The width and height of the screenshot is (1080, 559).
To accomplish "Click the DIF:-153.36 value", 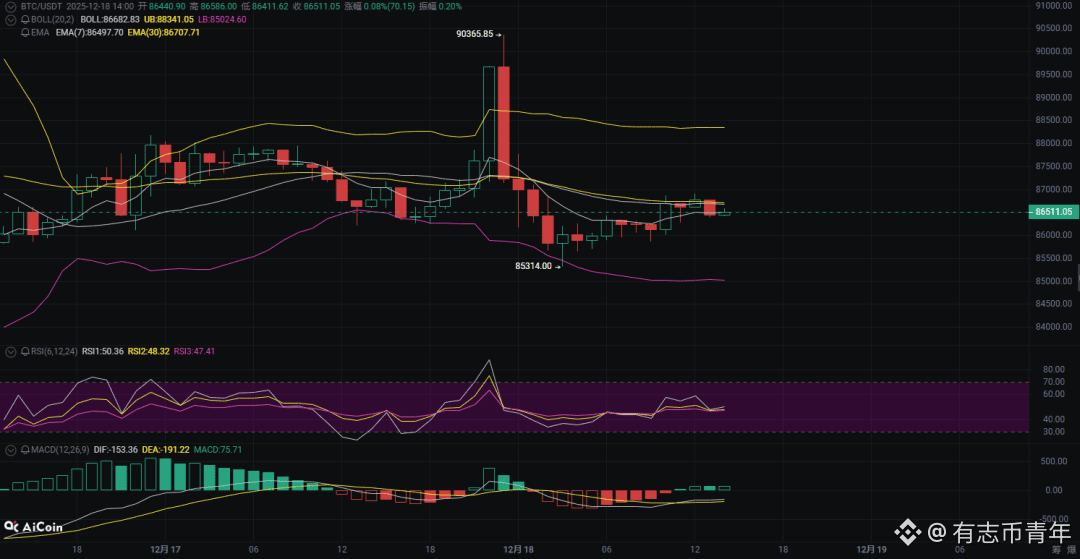I will tap(116, 450).
